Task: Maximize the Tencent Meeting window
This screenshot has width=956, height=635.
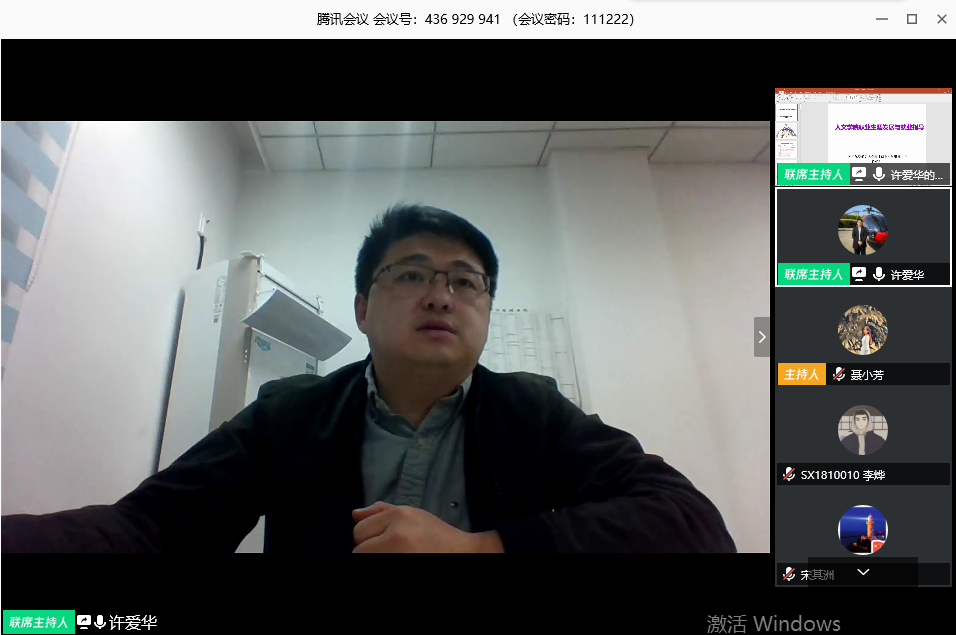Action: 911,19
